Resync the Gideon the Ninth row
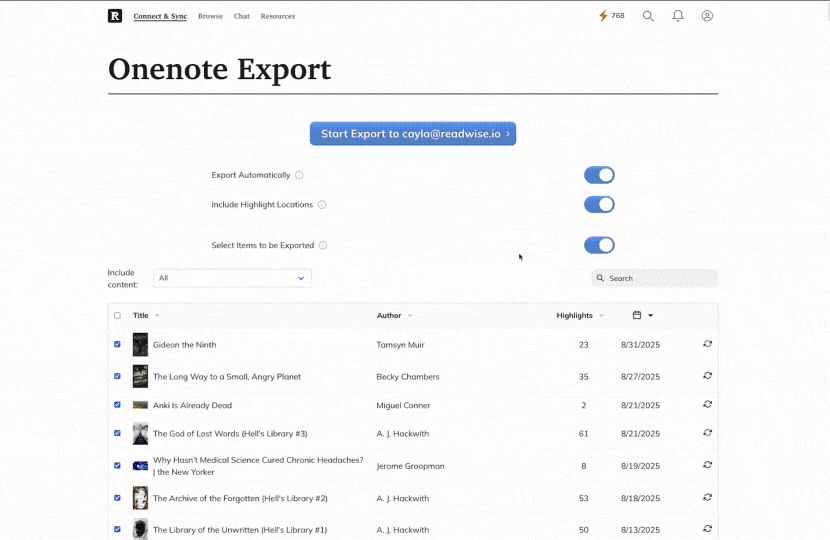This screenshot has width=830, height=540. coord(707,344)
